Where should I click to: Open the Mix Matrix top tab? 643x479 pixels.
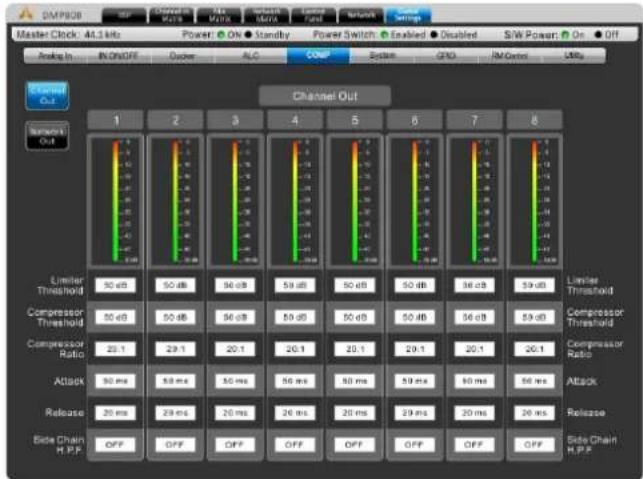219,15
